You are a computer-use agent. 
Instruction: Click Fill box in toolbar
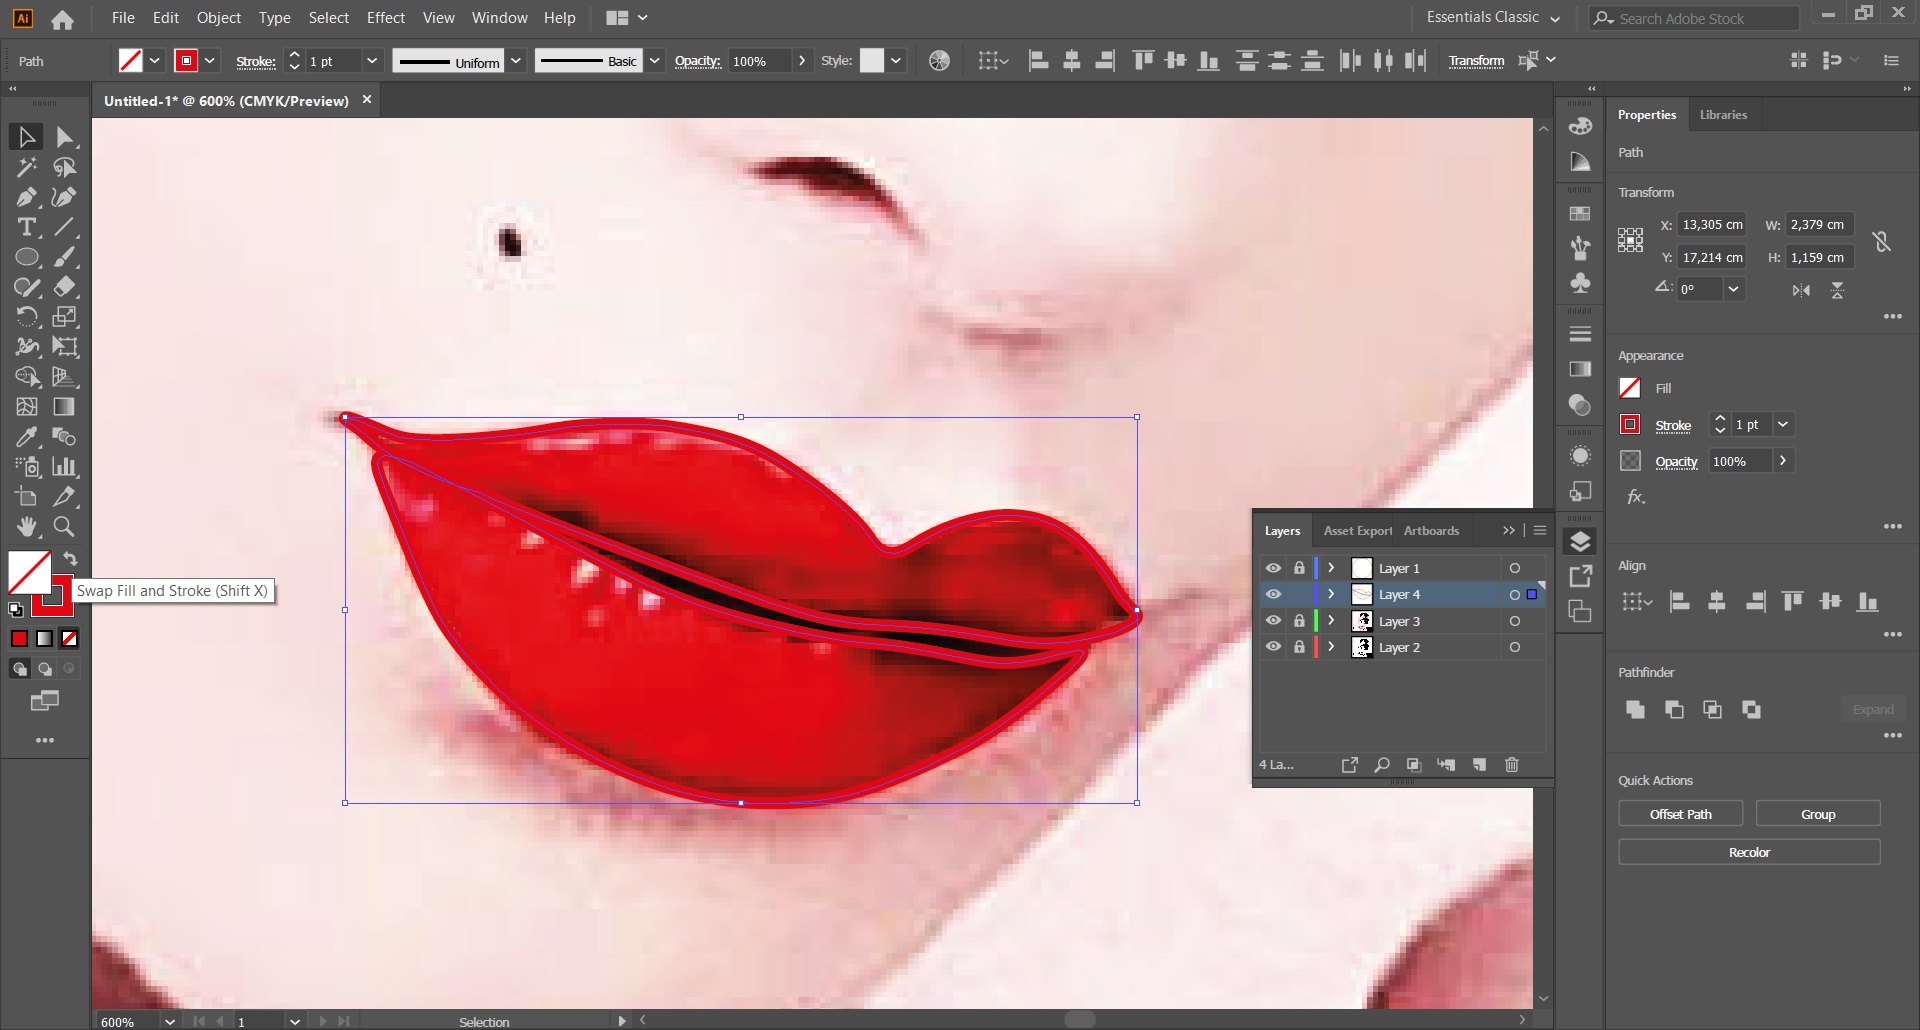[x=29, y=572]
